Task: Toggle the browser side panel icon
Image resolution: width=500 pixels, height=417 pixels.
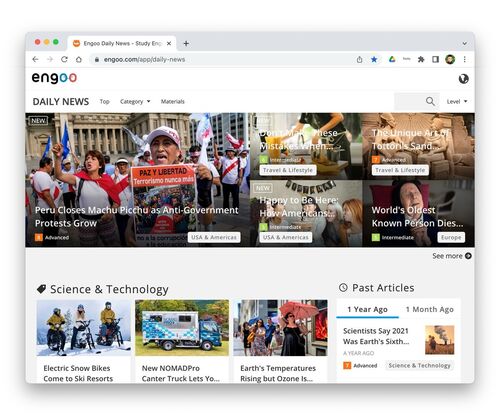Action: (435, 59)
